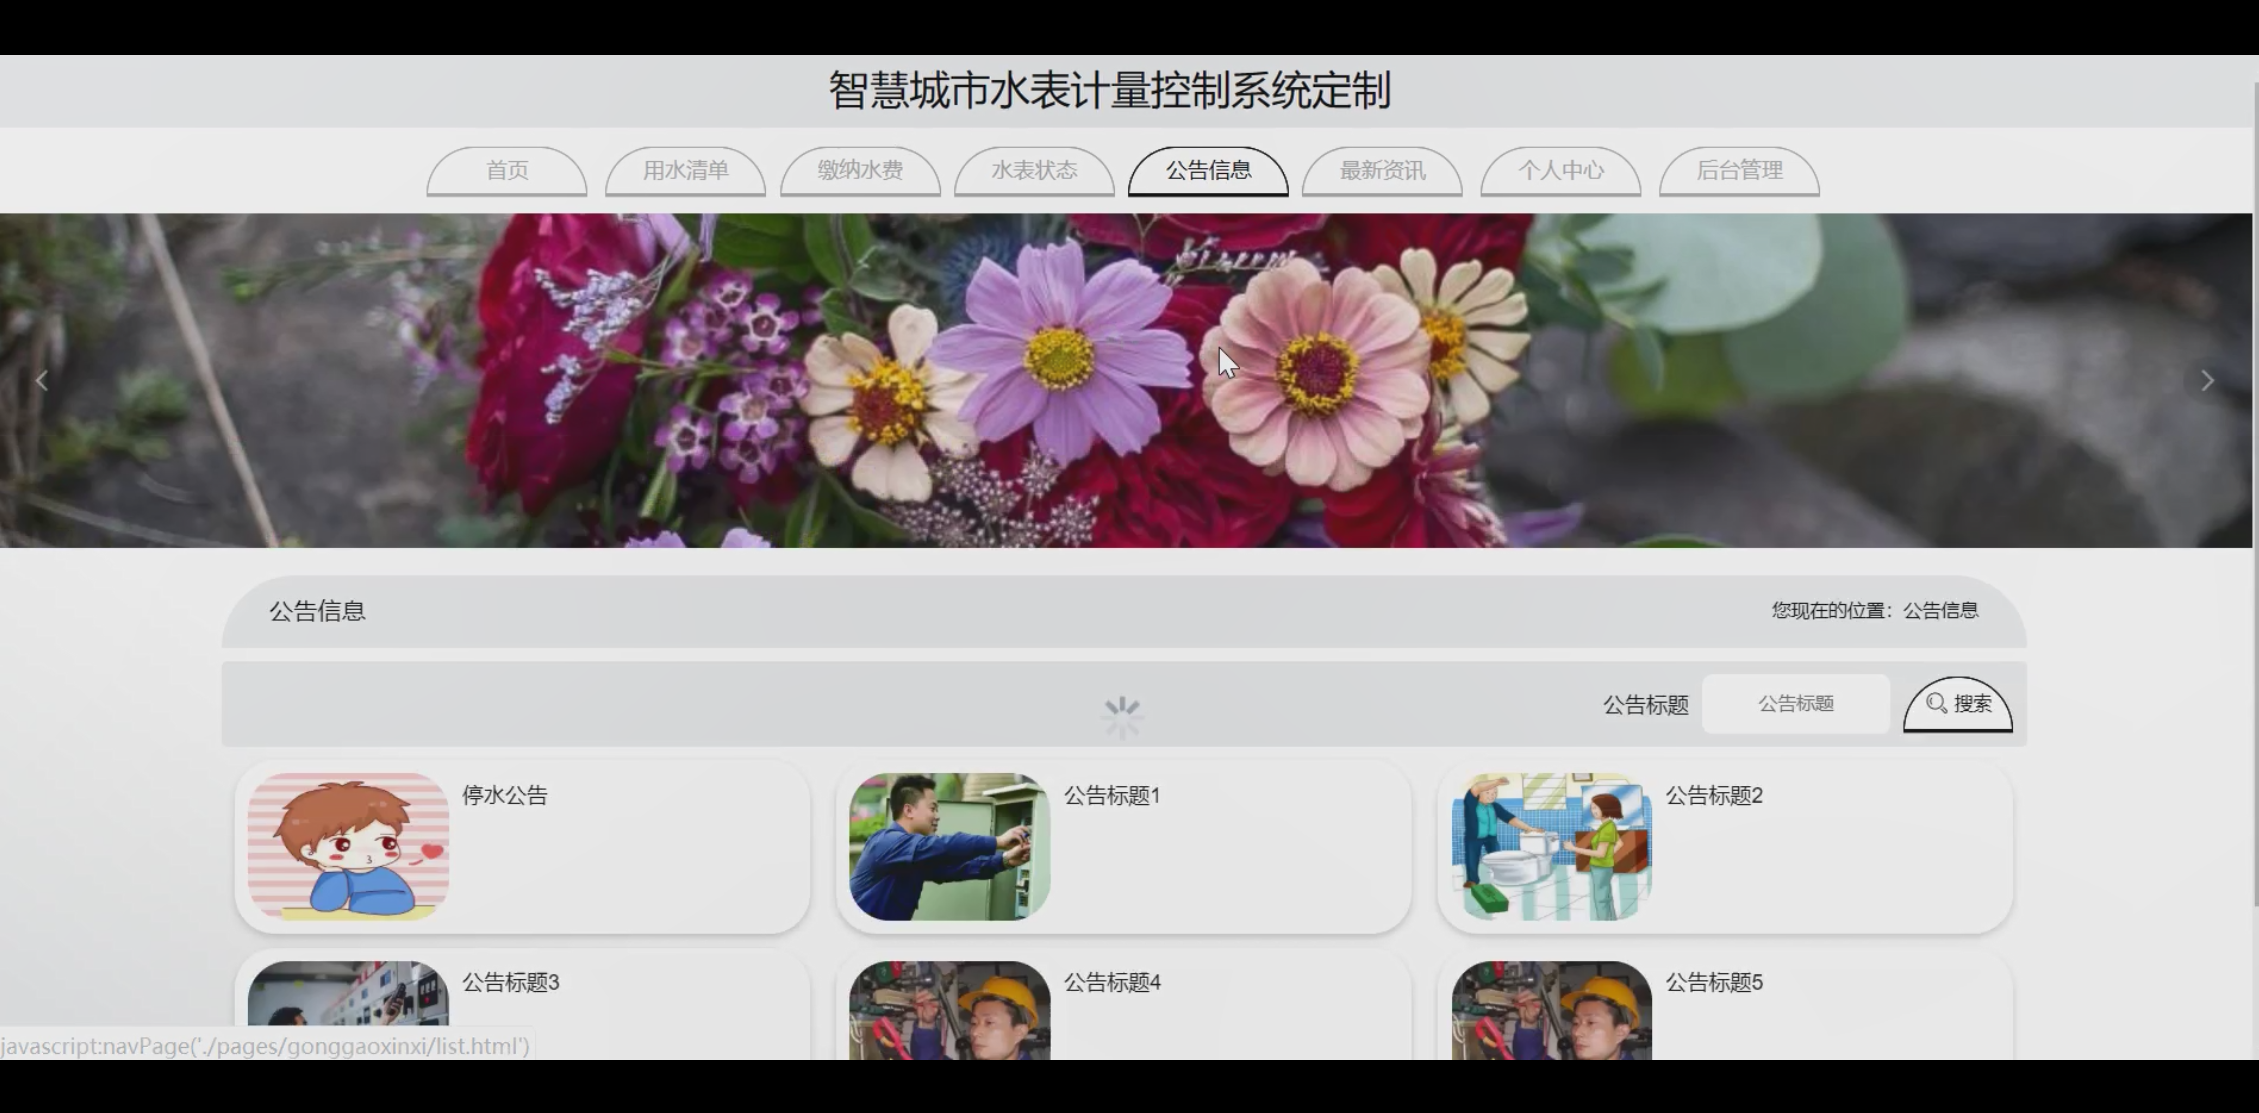
Task: Open the 首页 navigation tab
Action: [507, 171]
